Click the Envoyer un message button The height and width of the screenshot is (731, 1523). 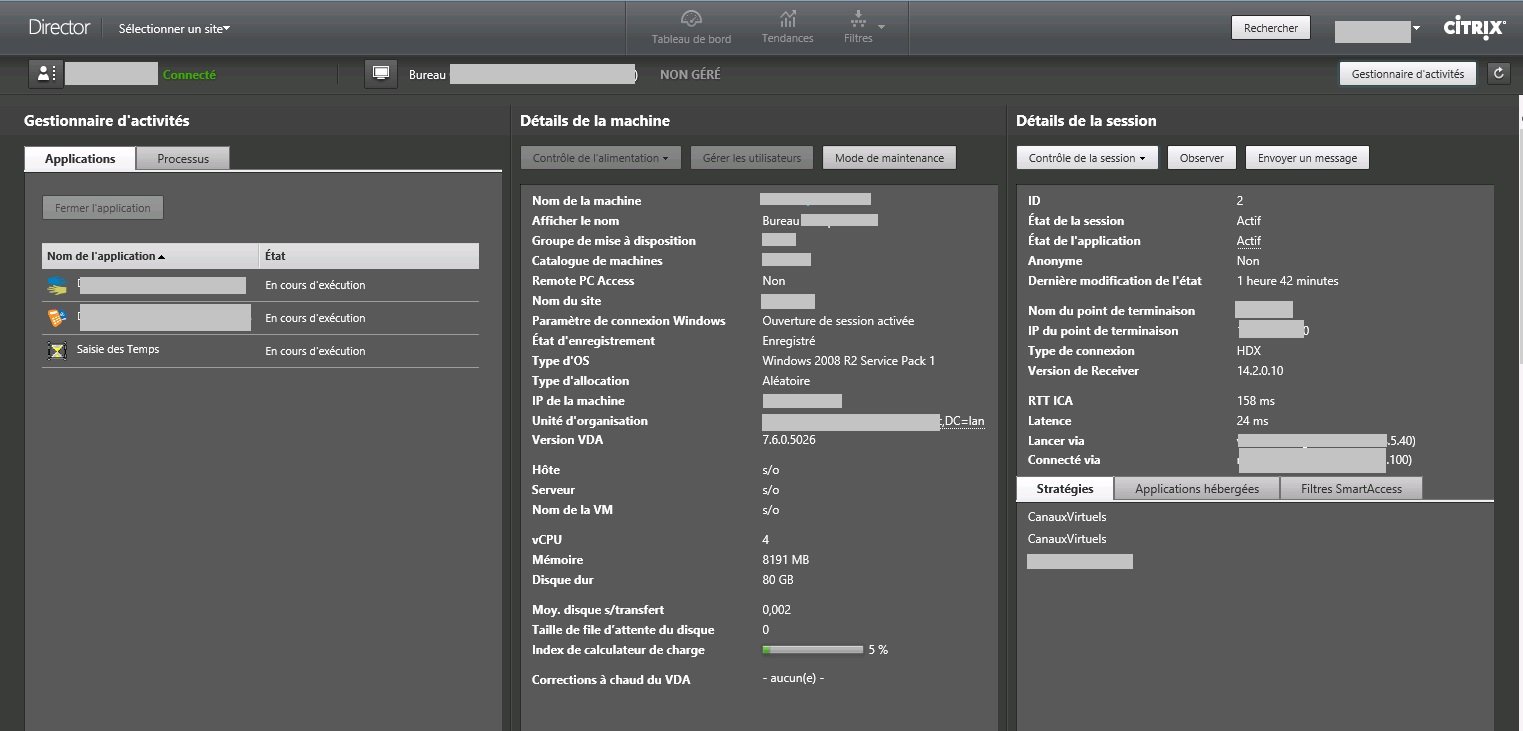pos(1307,158)
